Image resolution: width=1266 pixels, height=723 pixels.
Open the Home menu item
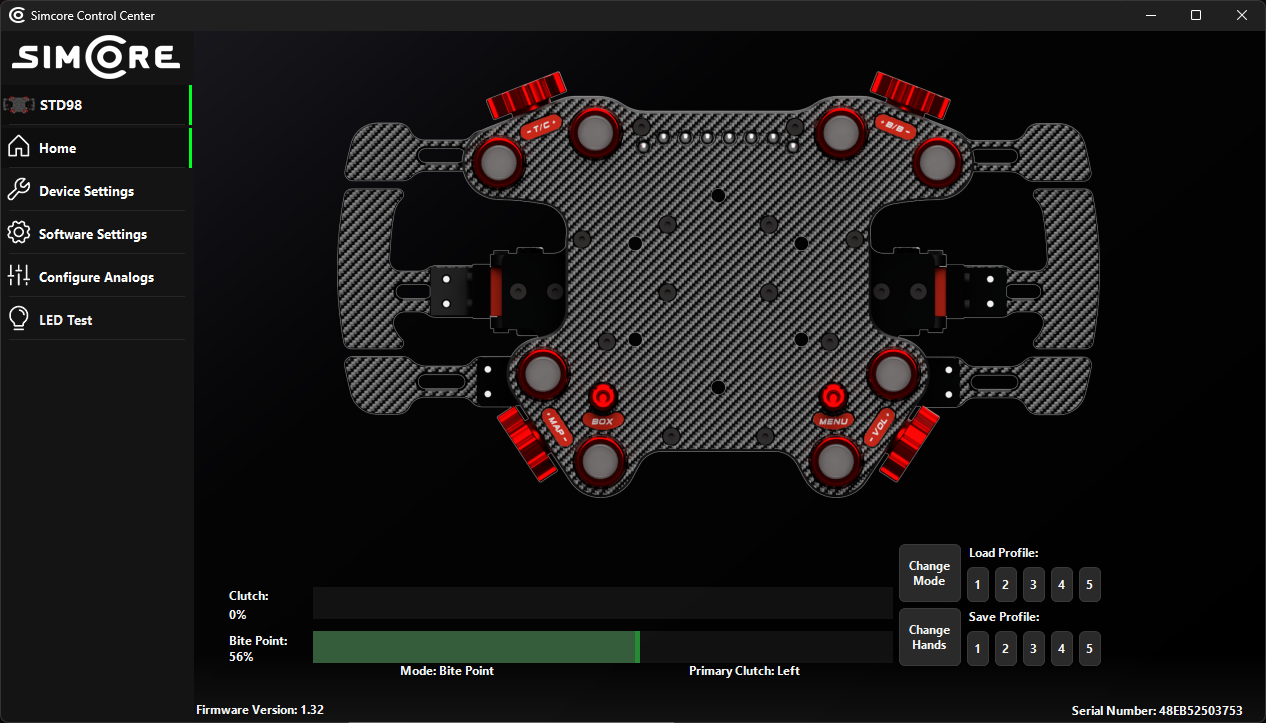(97, 148)
